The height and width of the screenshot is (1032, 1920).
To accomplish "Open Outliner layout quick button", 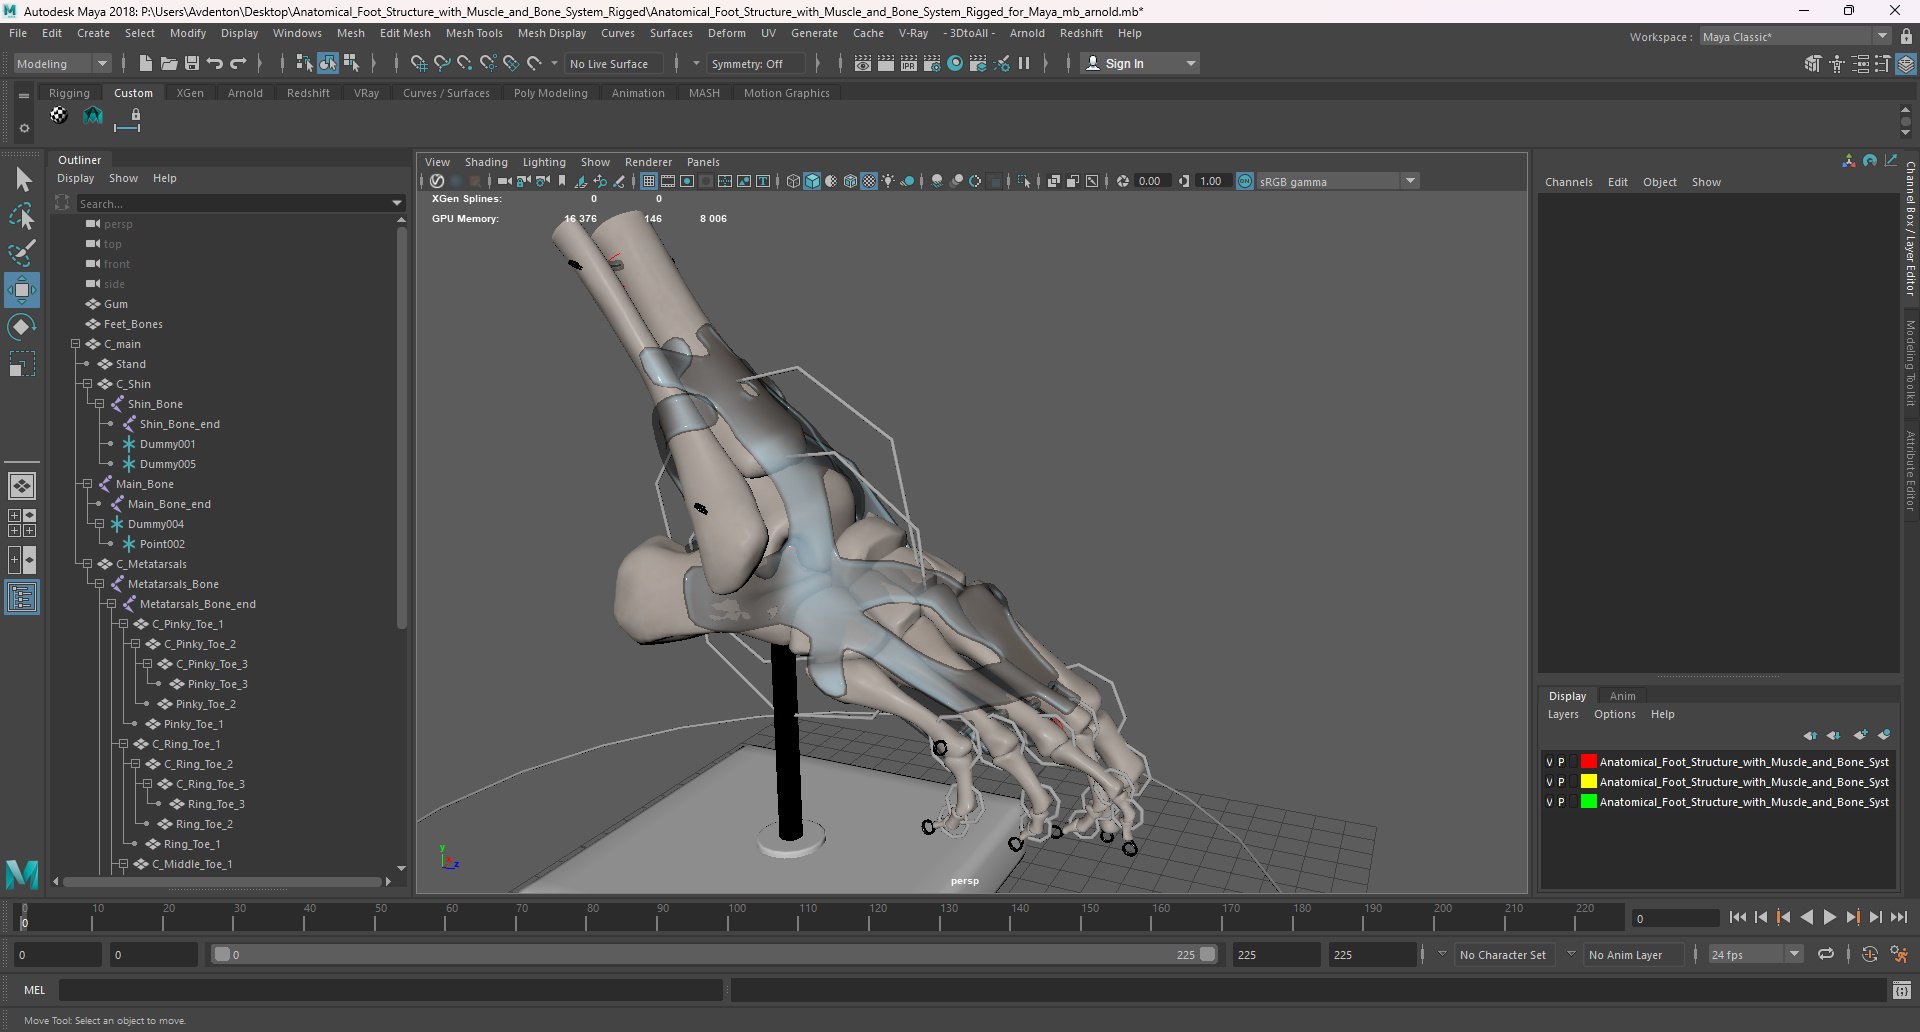I will [x=22, y=597].
